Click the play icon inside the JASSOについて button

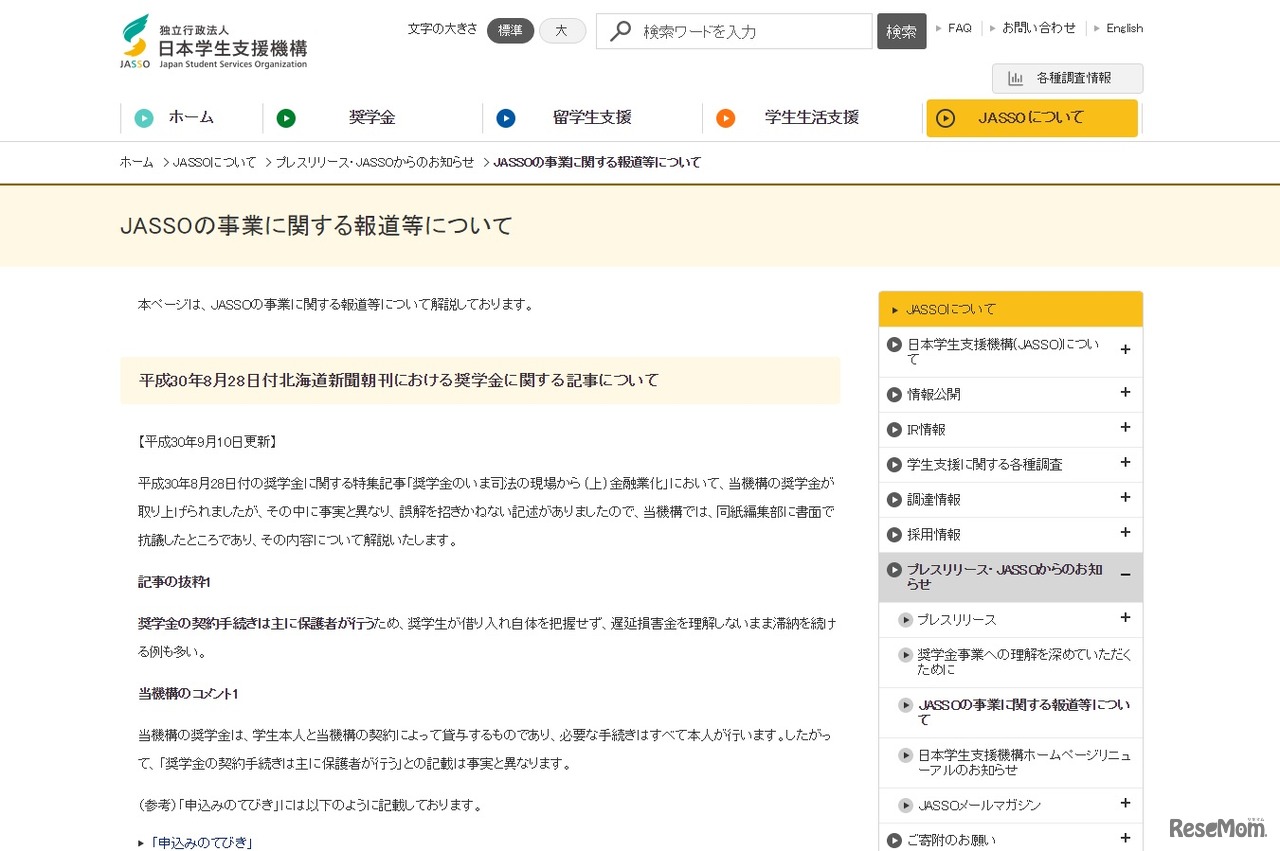(x=946, y=118)
